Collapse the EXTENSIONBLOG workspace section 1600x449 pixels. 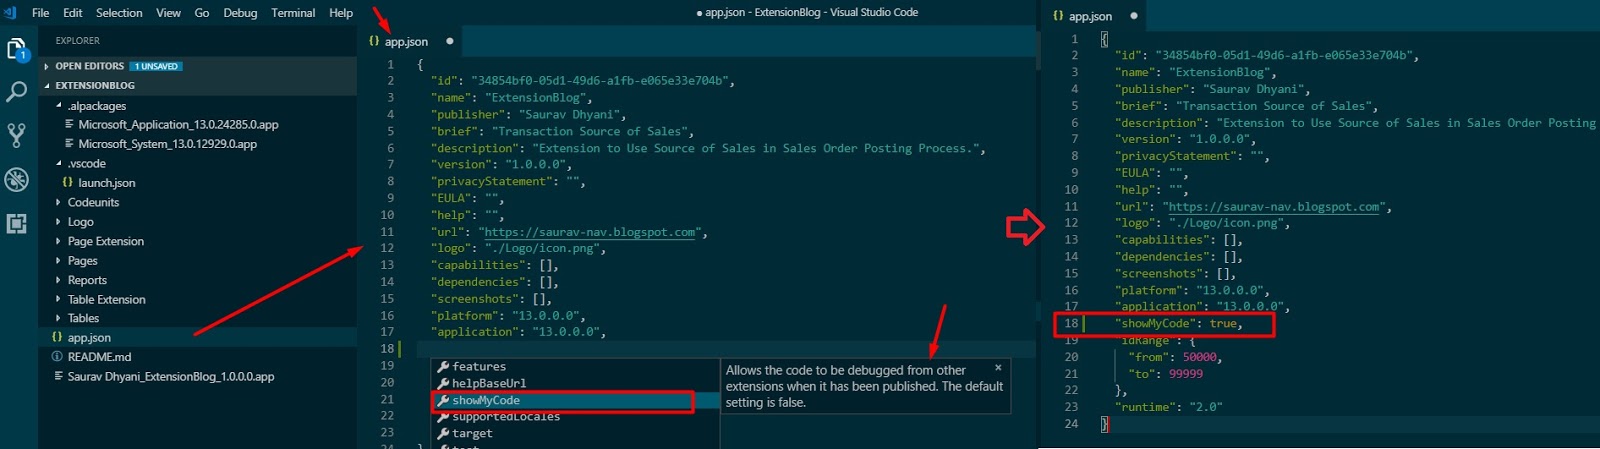pos(95,86)
